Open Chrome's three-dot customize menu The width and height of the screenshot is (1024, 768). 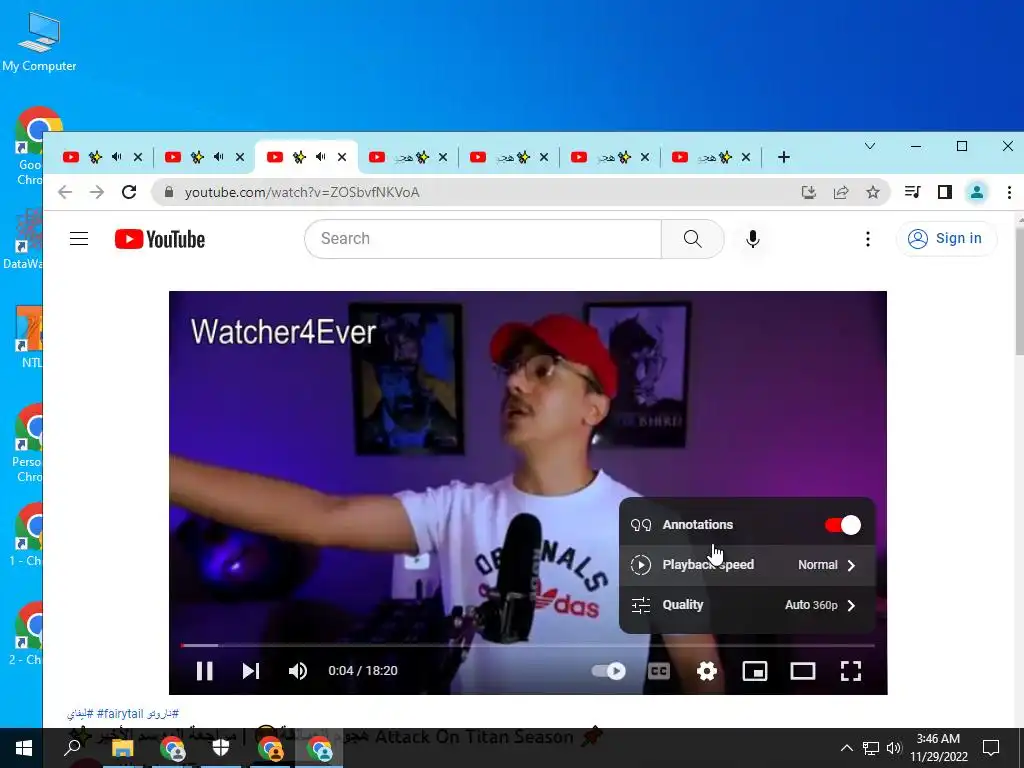[x=1009, y=192]
